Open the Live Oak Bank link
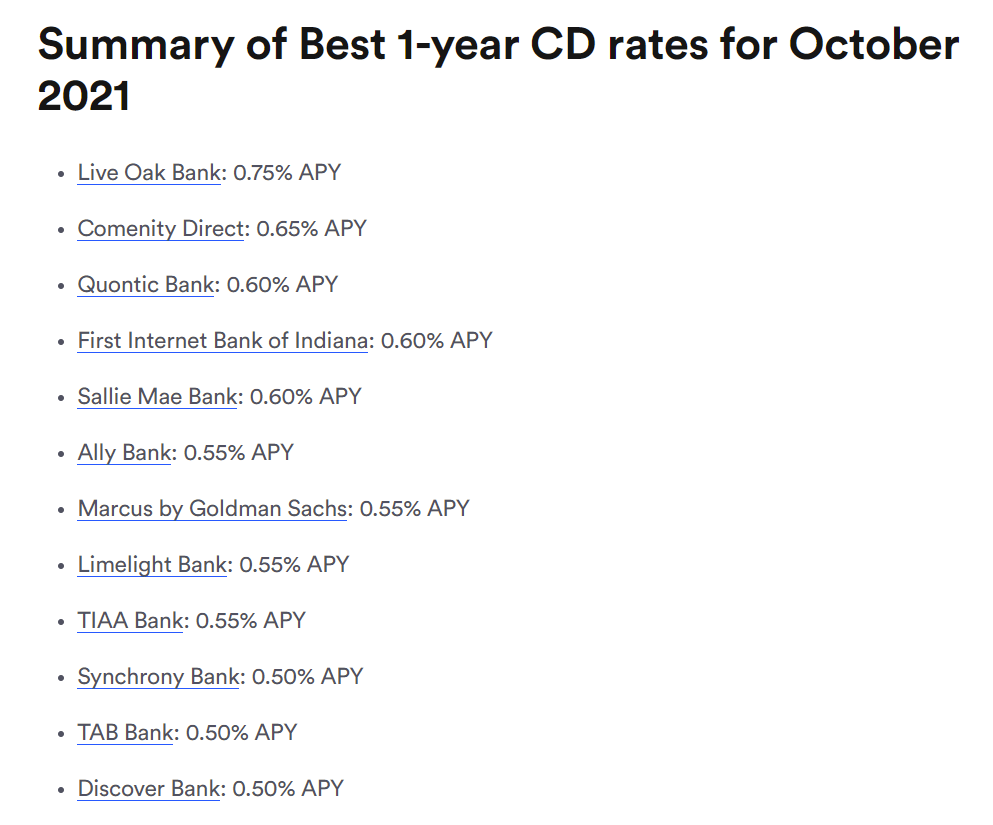 coord(149,173)
